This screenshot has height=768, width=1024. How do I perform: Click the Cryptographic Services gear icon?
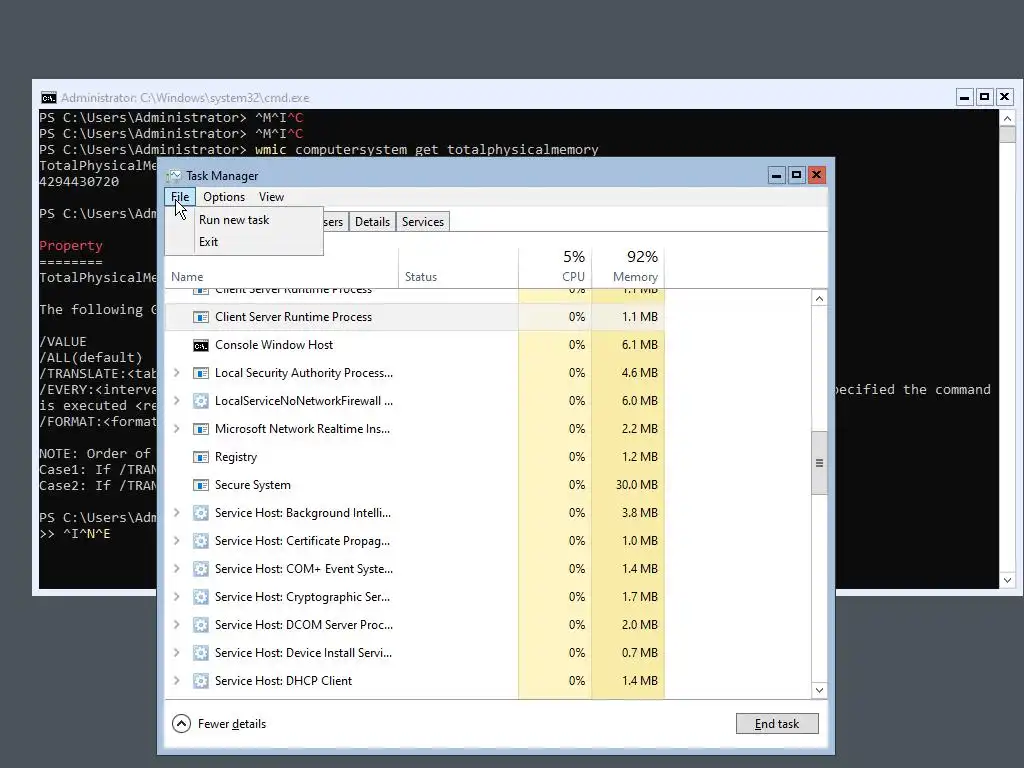pos(200,597)
